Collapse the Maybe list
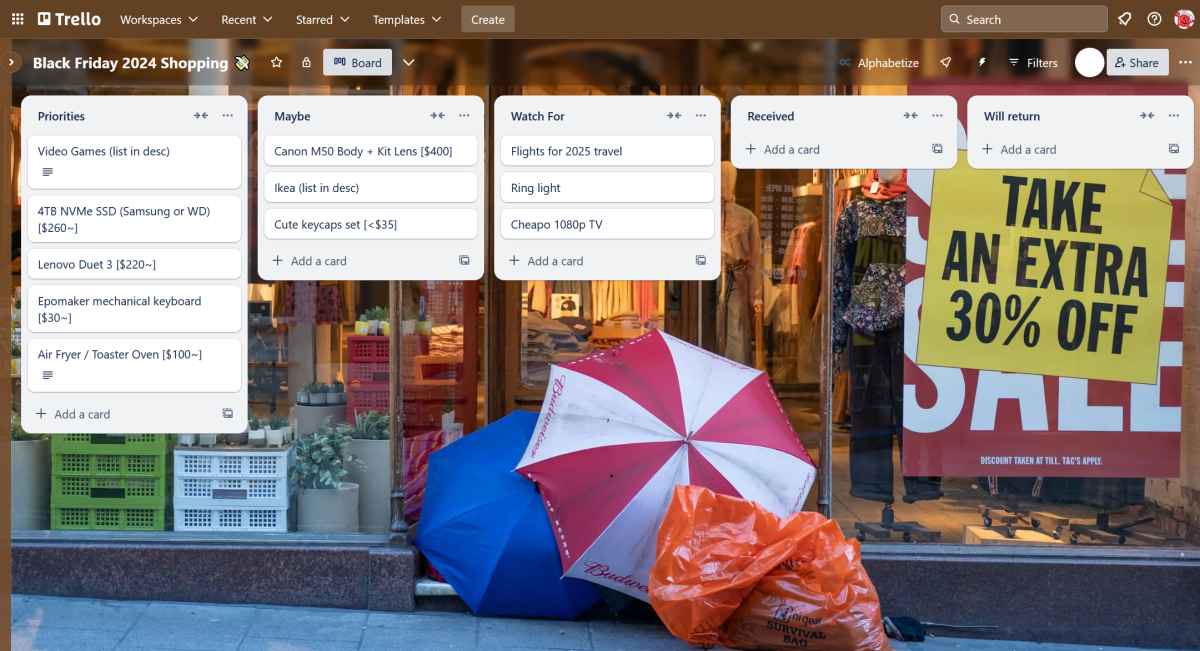 438,115
